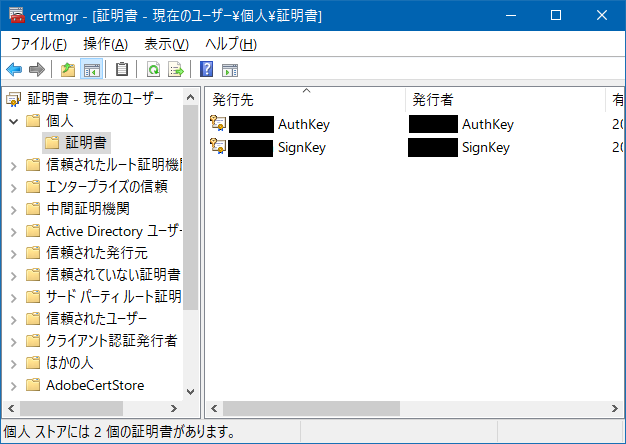Expand the 信頼されたユーザー node
This screenshot has height=444, width=626.
(x=14, y=320)
